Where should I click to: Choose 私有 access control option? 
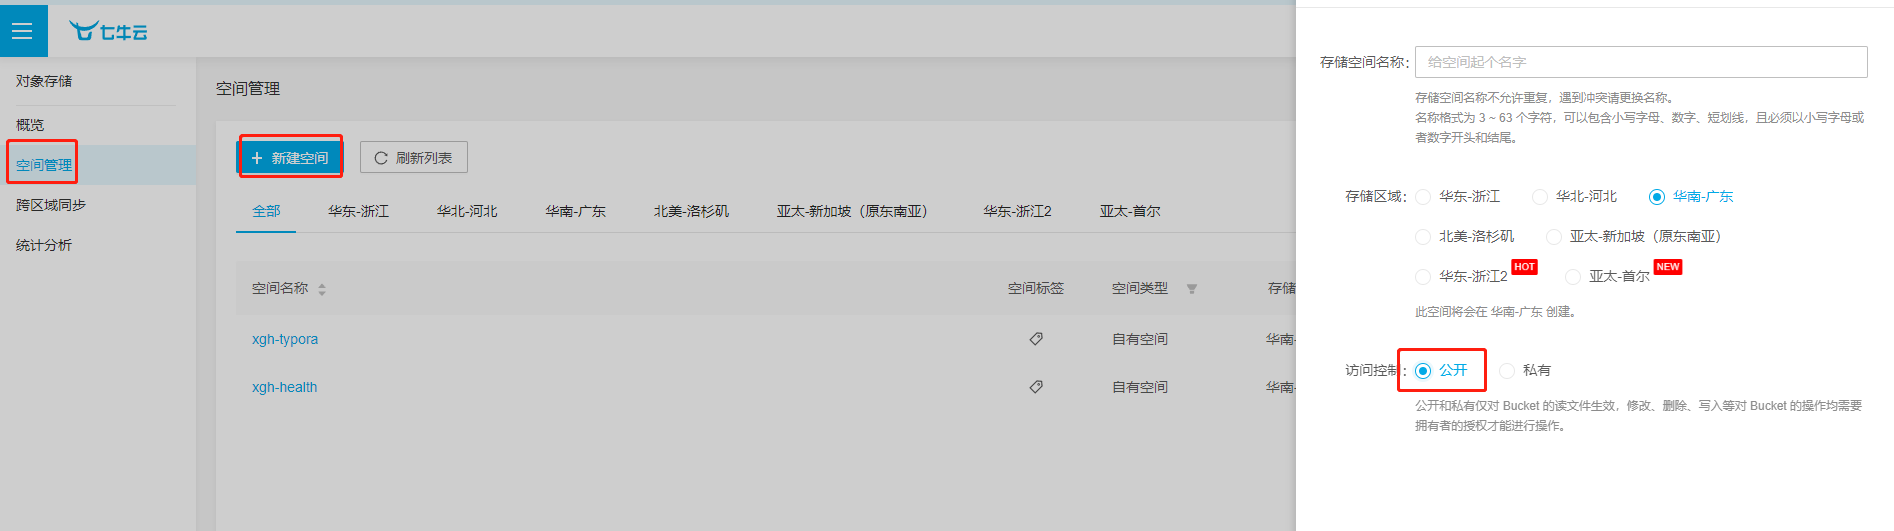tap(1507, 371)
